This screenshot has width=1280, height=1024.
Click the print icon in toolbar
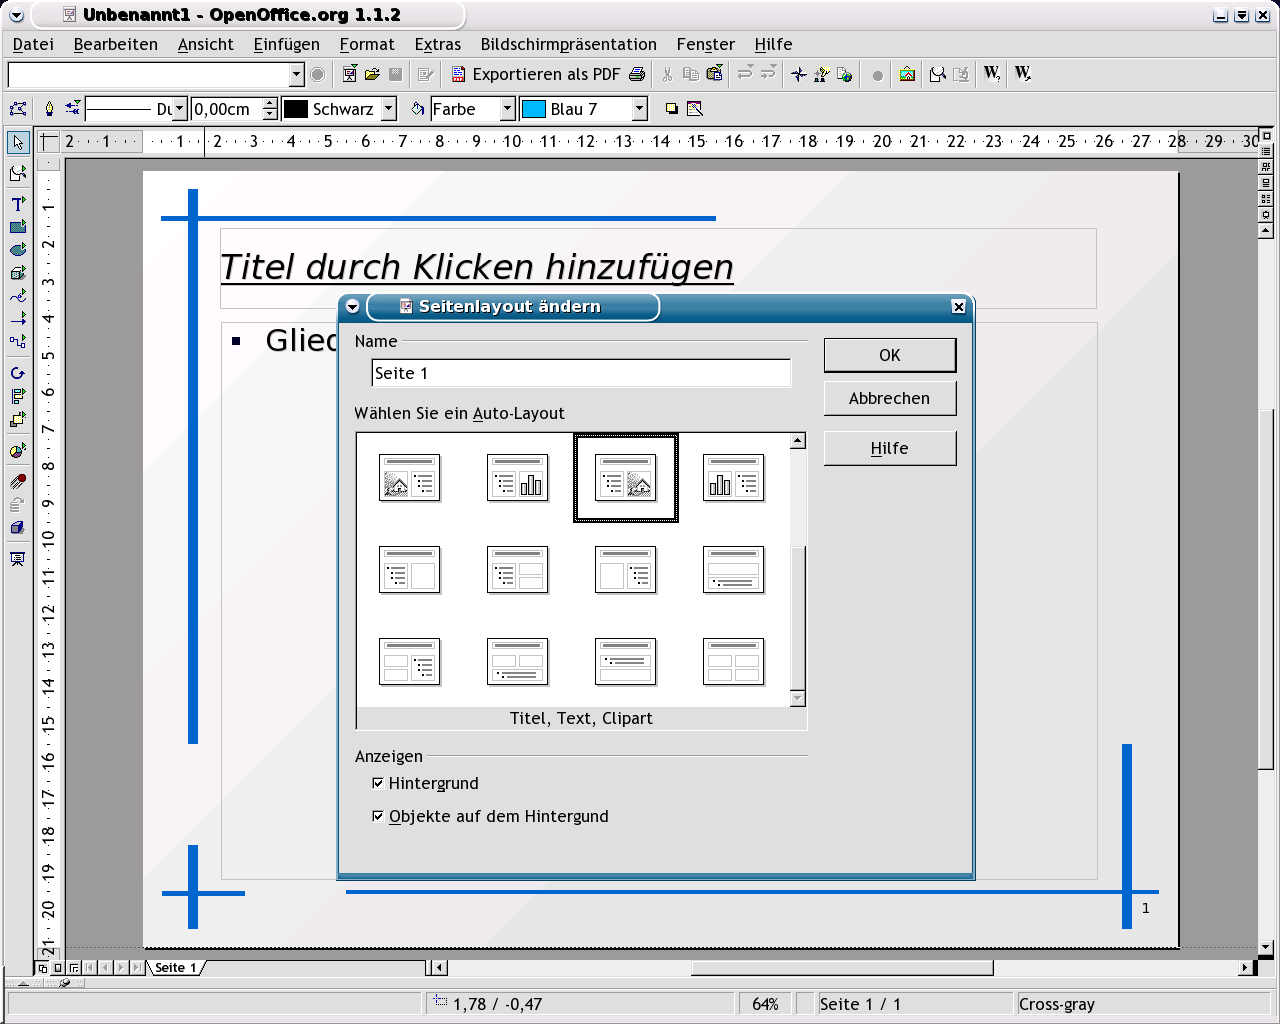[x=637, y=74]
